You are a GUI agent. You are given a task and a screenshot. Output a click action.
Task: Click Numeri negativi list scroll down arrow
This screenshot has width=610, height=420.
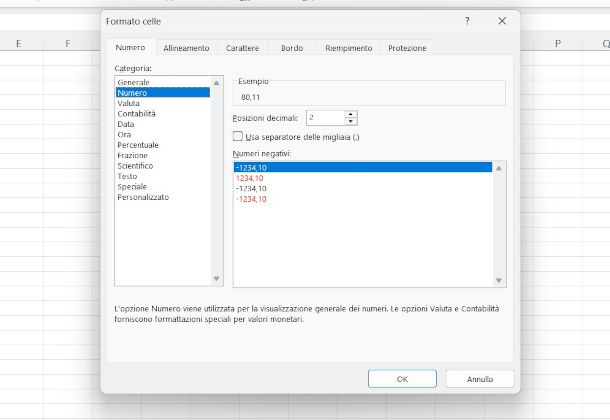(x=499, y=280)
